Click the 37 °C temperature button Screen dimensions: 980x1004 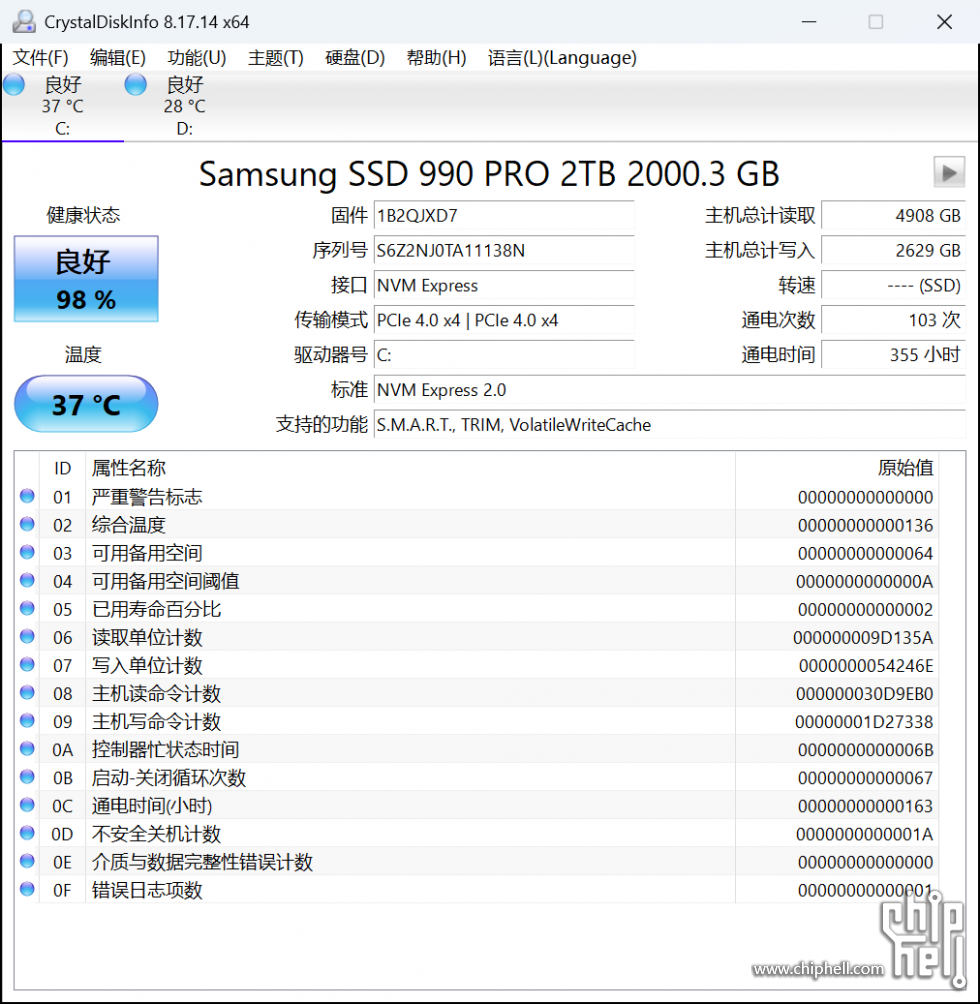coord(86,404)
